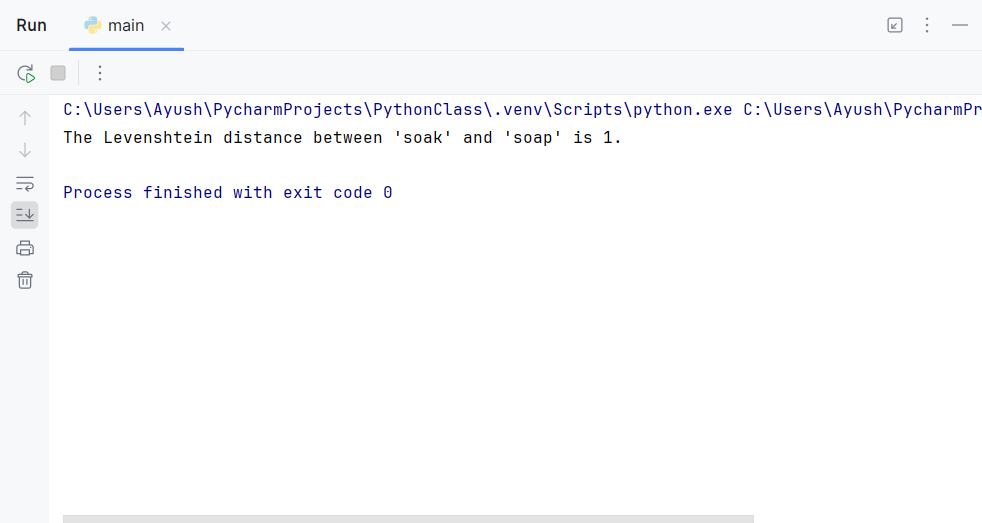Hide the Run tool window
982x523 pixels.
(959, 25)
